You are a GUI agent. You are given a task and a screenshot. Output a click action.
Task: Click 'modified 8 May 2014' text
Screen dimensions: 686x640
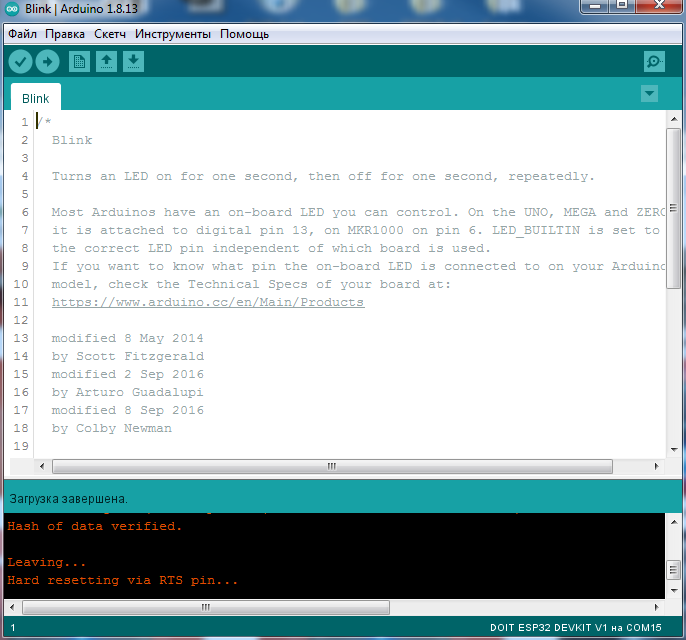coord(127,338)
